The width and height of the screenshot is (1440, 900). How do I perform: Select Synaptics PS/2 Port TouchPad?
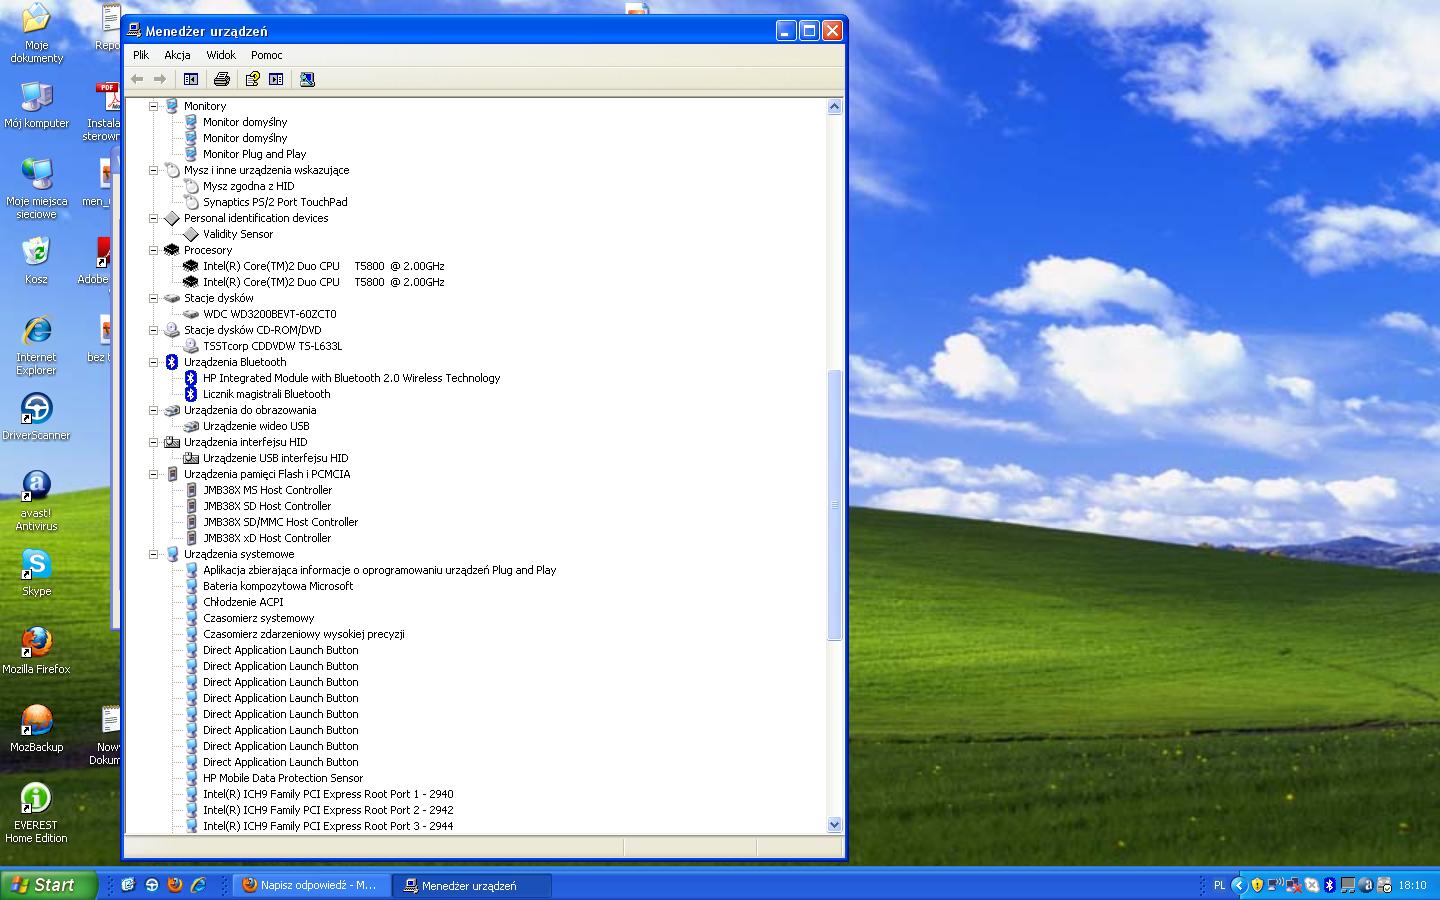[275, 202]
